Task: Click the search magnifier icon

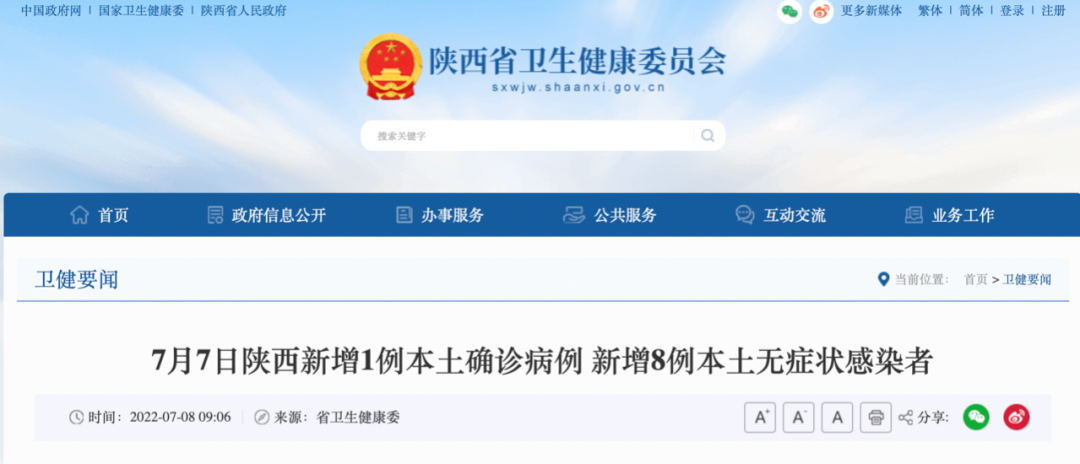Action: click(707, 136)
